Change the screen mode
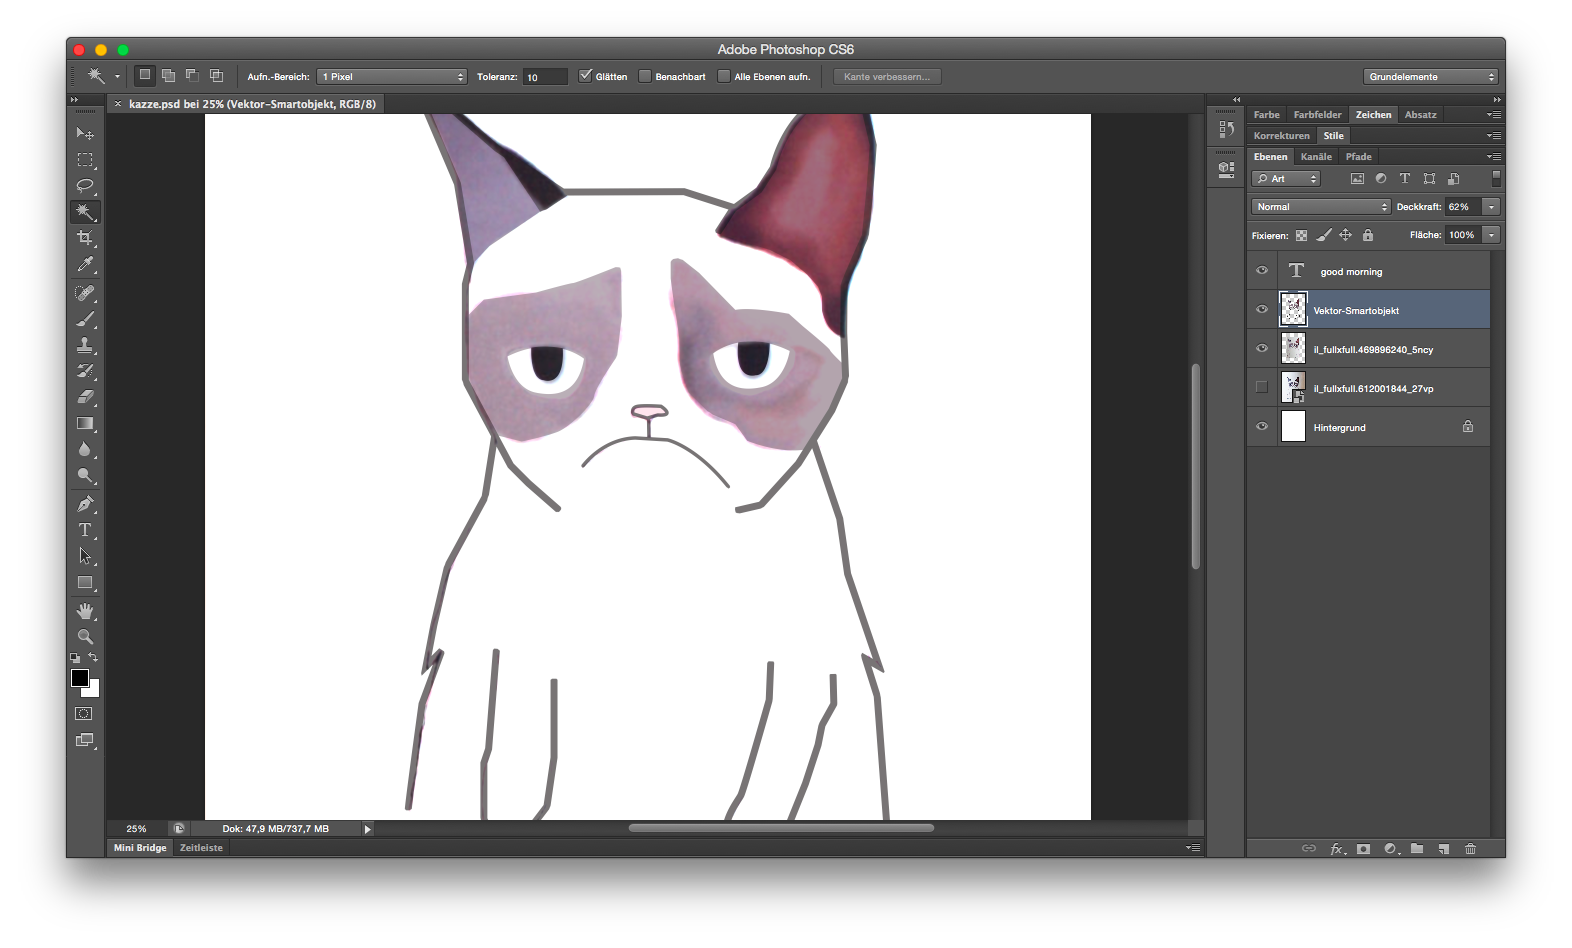The image size is (1572, 948). click(x=85, y=741)
